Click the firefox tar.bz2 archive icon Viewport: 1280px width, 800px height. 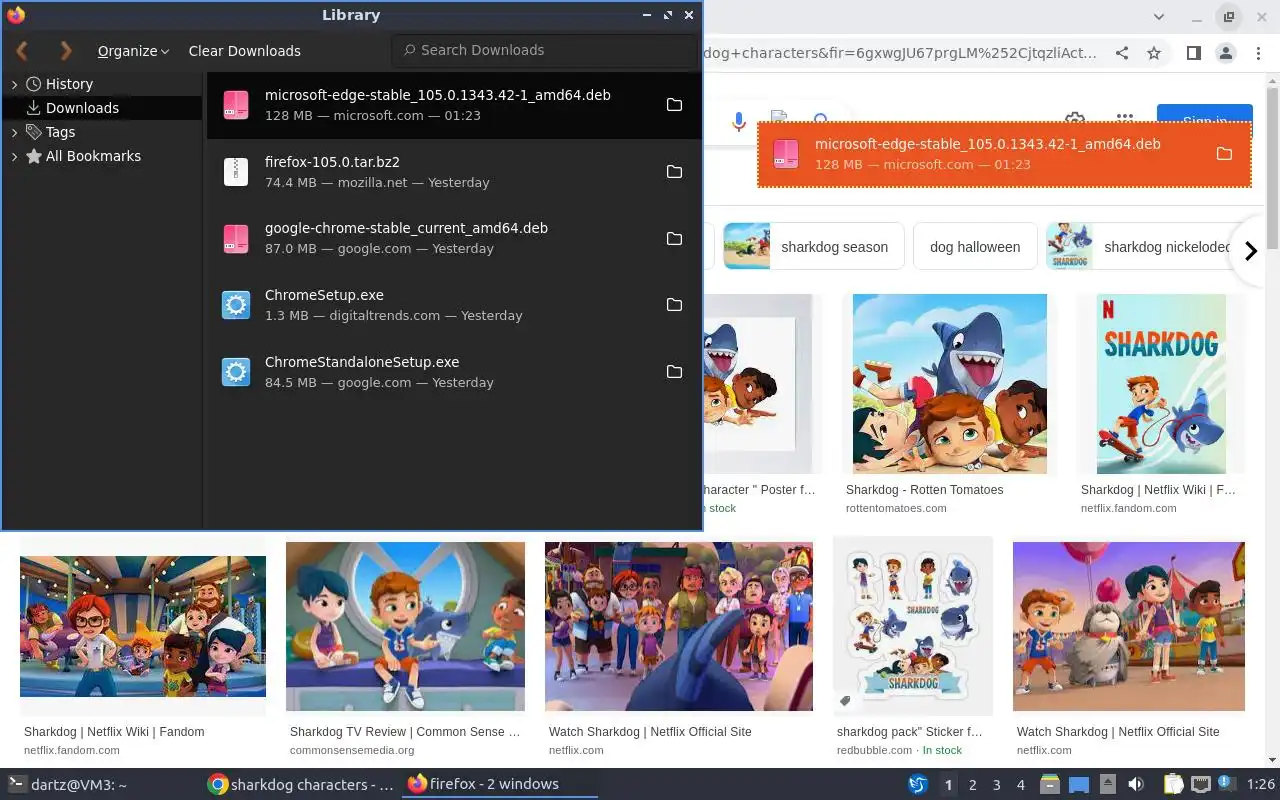point(236,172)
